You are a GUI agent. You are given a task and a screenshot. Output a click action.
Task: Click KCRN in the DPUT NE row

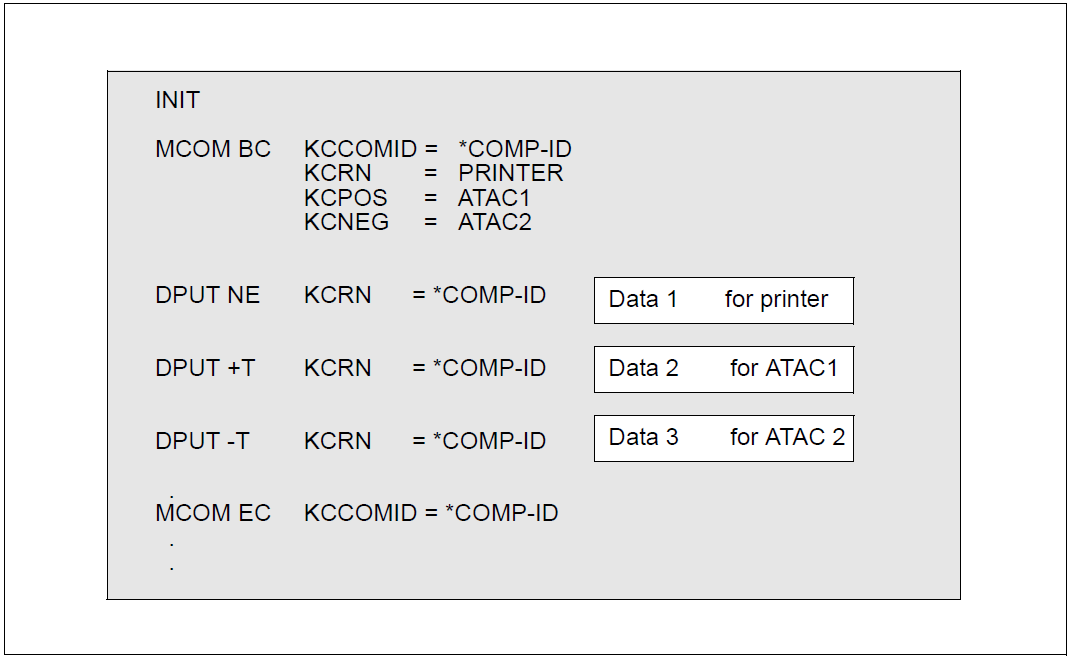tap(337, 295)
